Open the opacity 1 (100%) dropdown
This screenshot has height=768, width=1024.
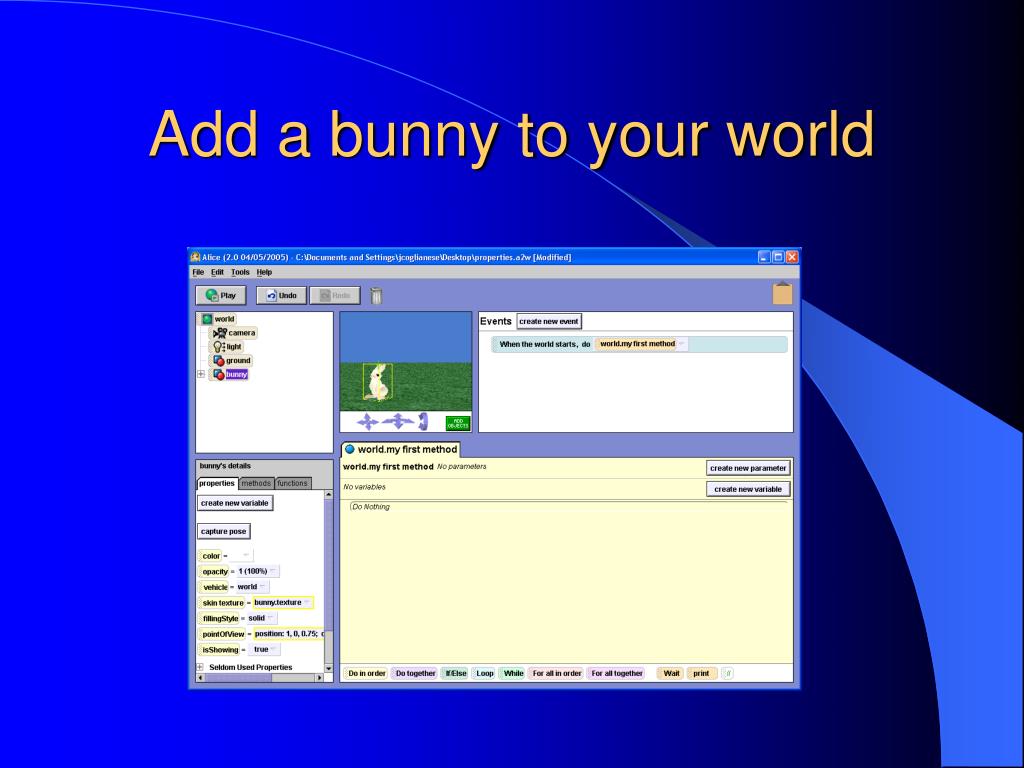pos(258,571)
